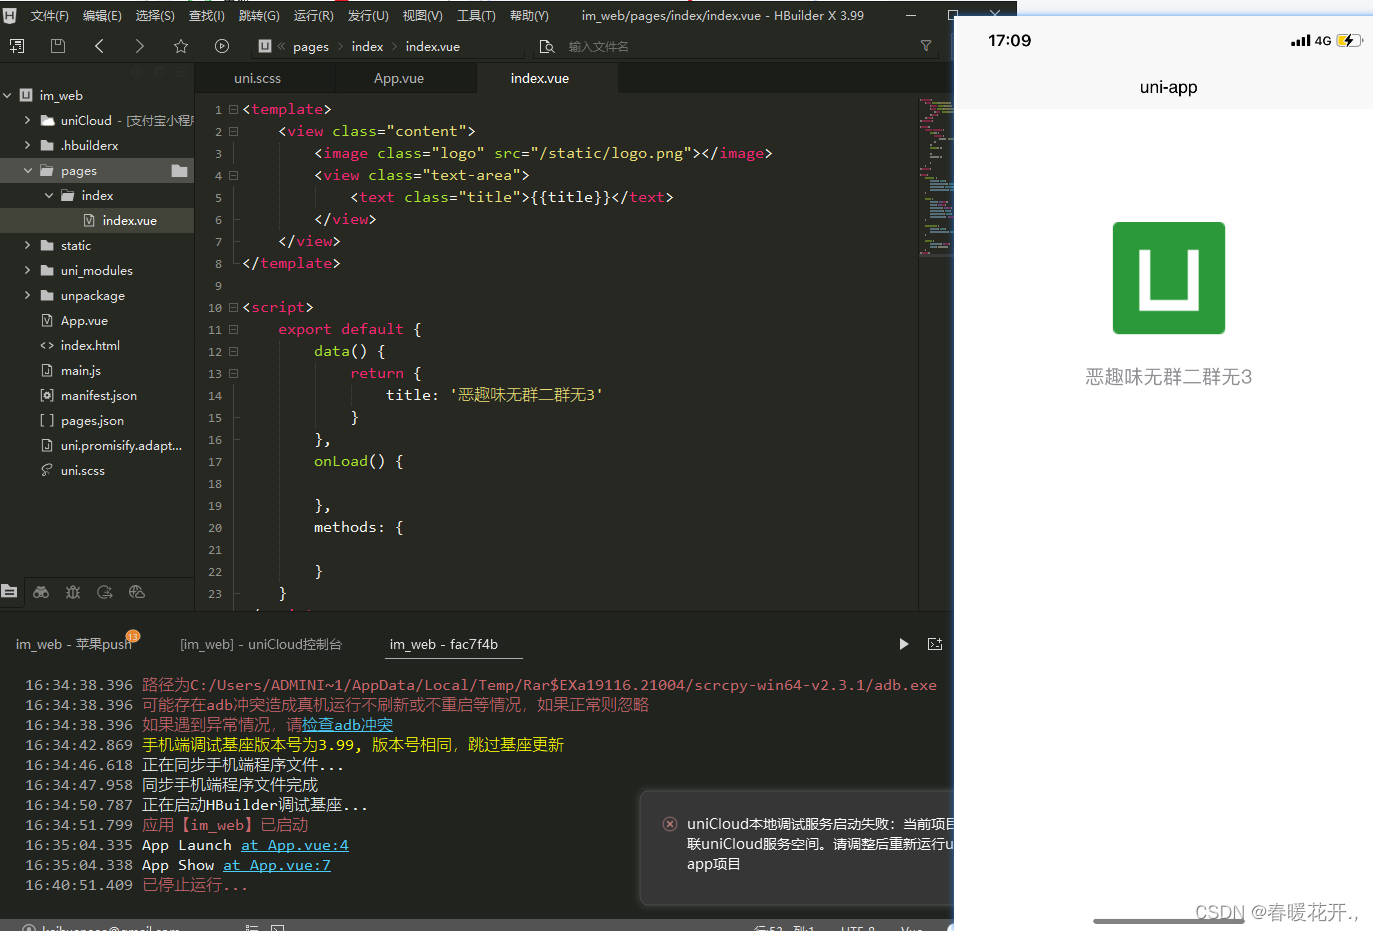Image resolution: width=1373 pixels, height=931 pixels.
Task: Expand the uniCloud folder
Action: [x=27, y=120]
